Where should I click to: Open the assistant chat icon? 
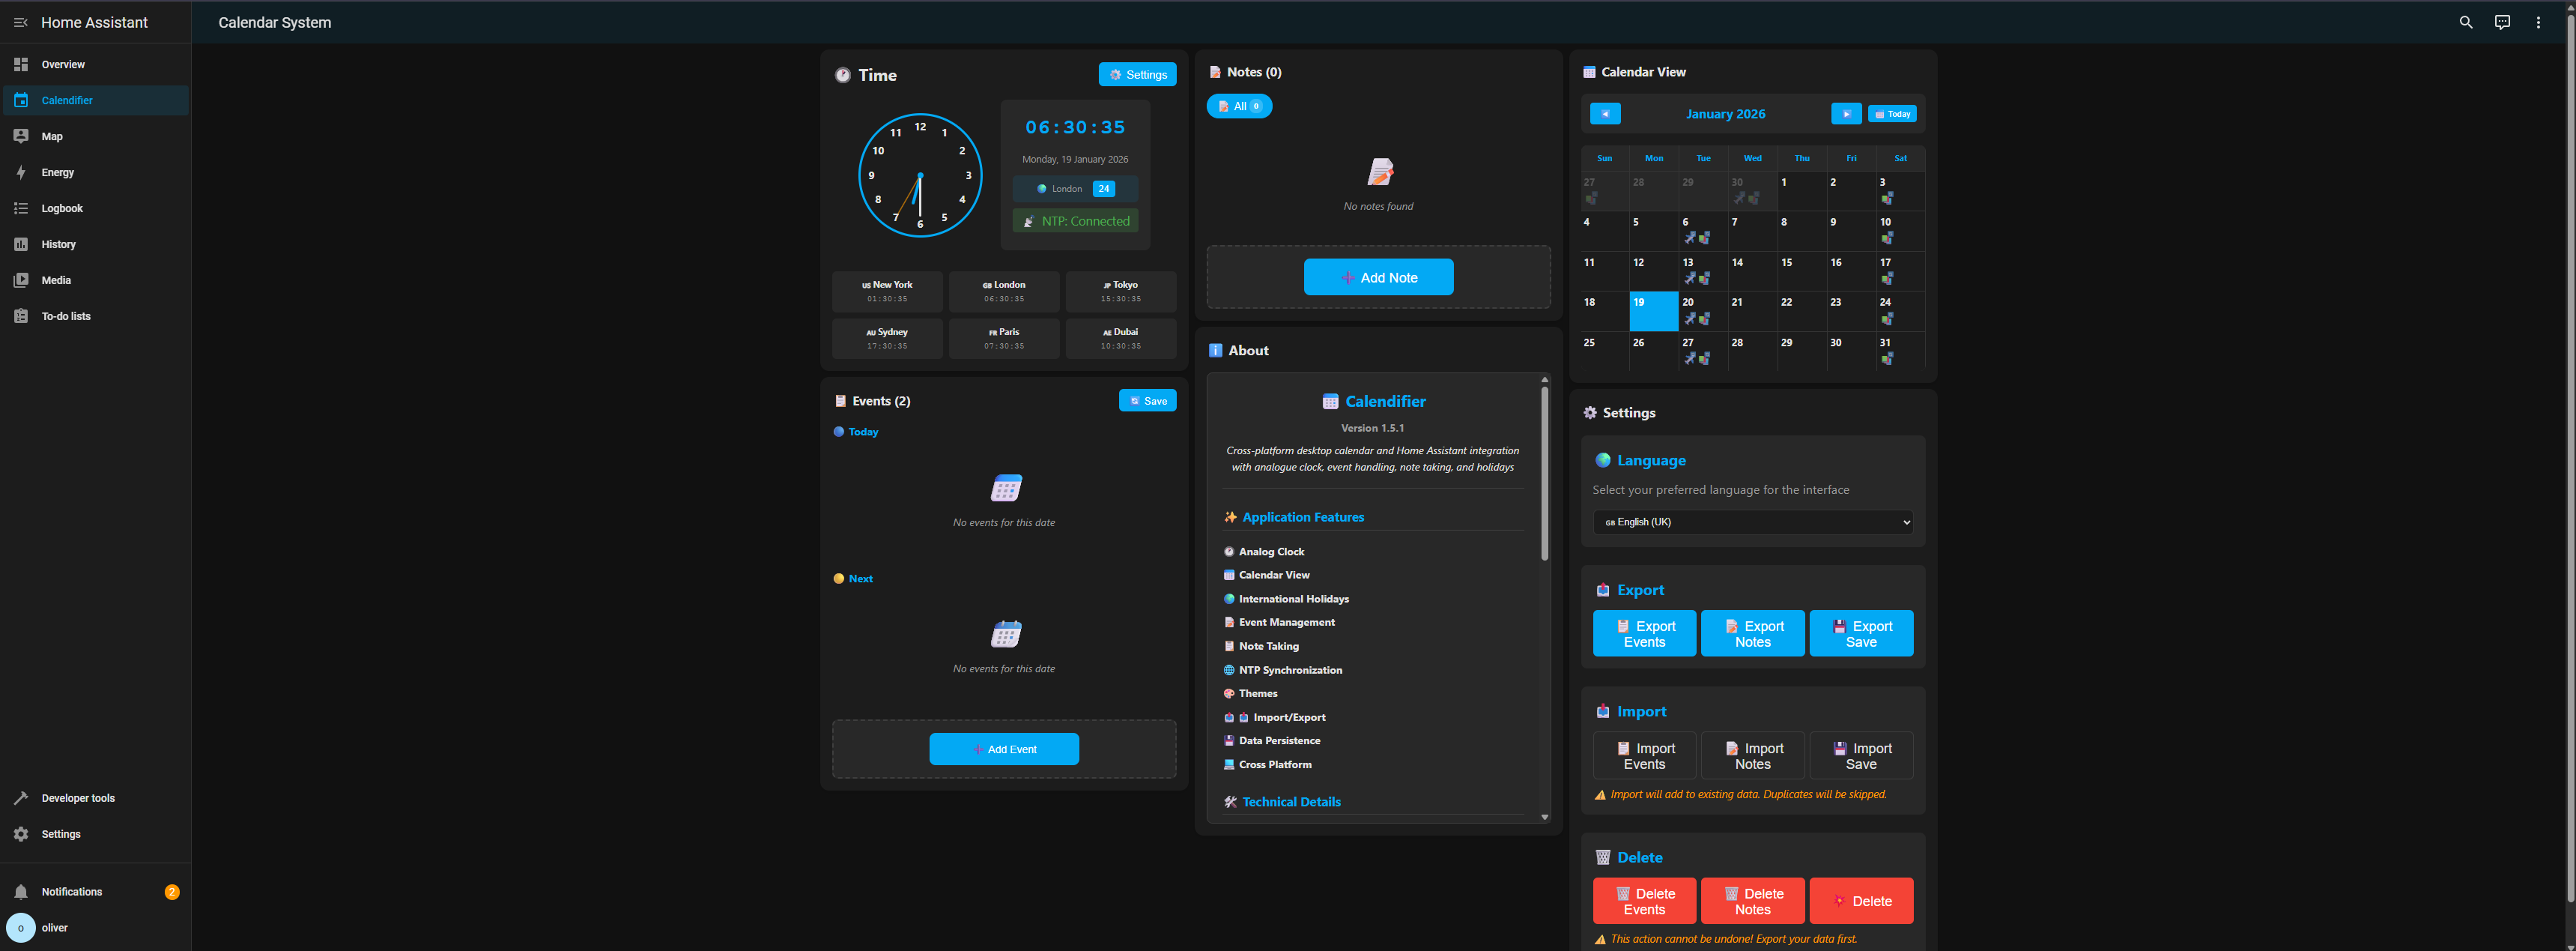pos(2501,22)
